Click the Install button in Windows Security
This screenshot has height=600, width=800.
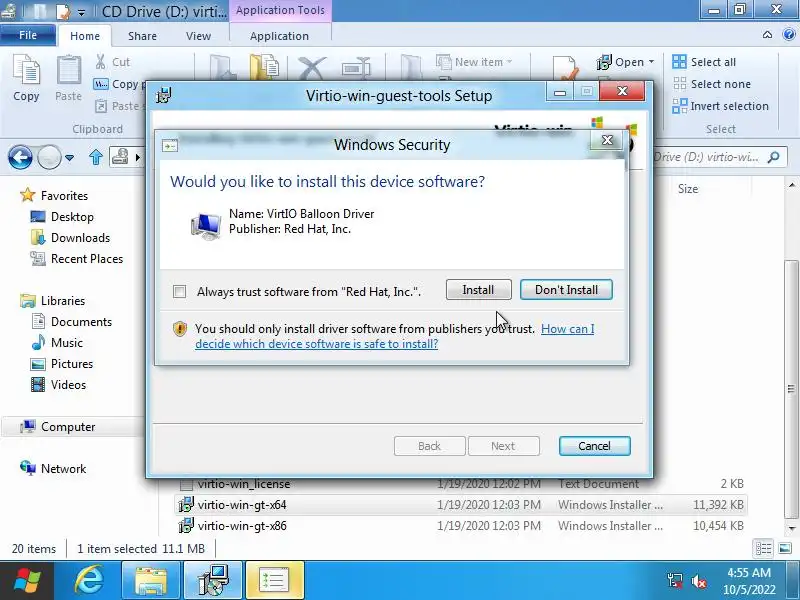478,290
